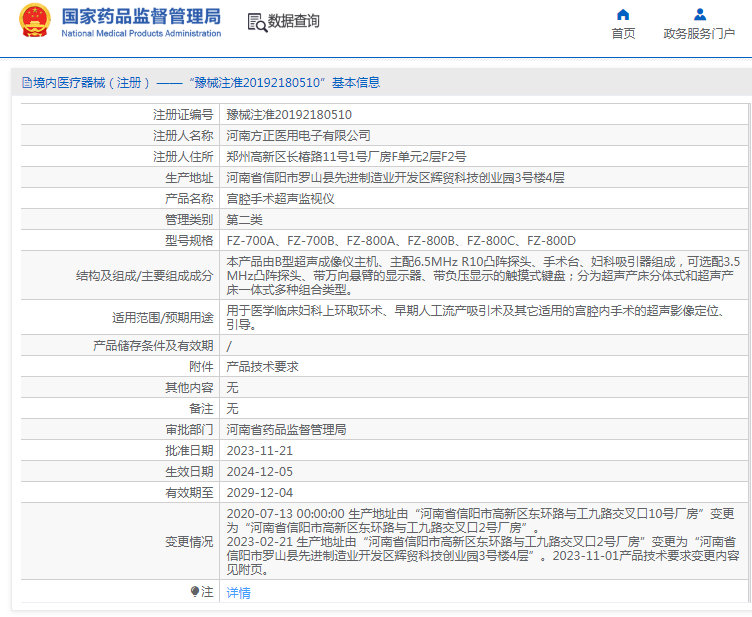
Task: Go to 首页 home page
Action: [x=623, y=34]
